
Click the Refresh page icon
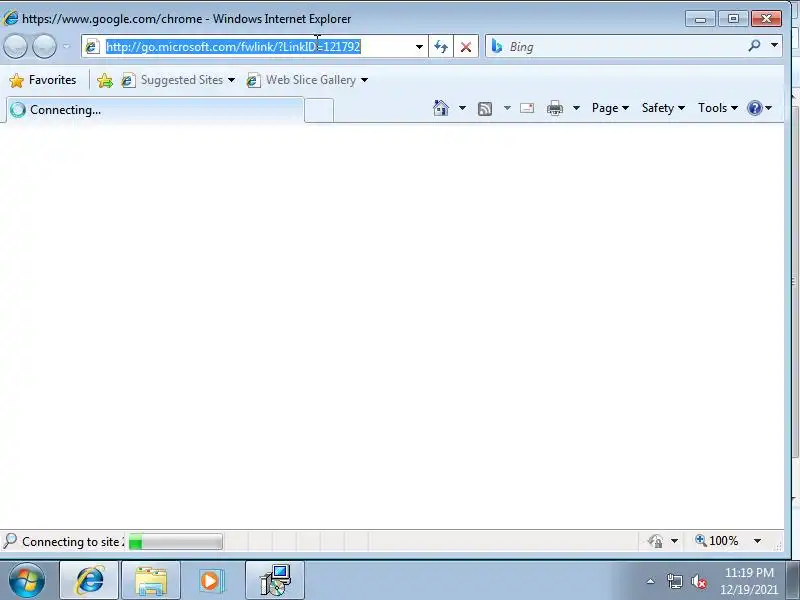coord(441,47)
